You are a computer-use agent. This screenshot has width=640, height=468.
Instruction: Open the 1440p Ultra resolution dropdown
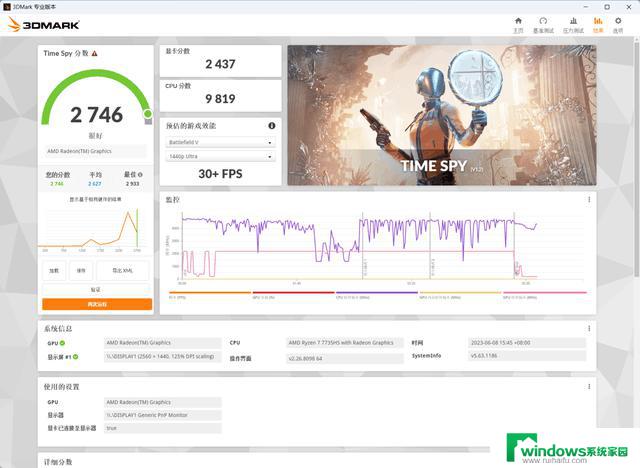pos(220,156)
